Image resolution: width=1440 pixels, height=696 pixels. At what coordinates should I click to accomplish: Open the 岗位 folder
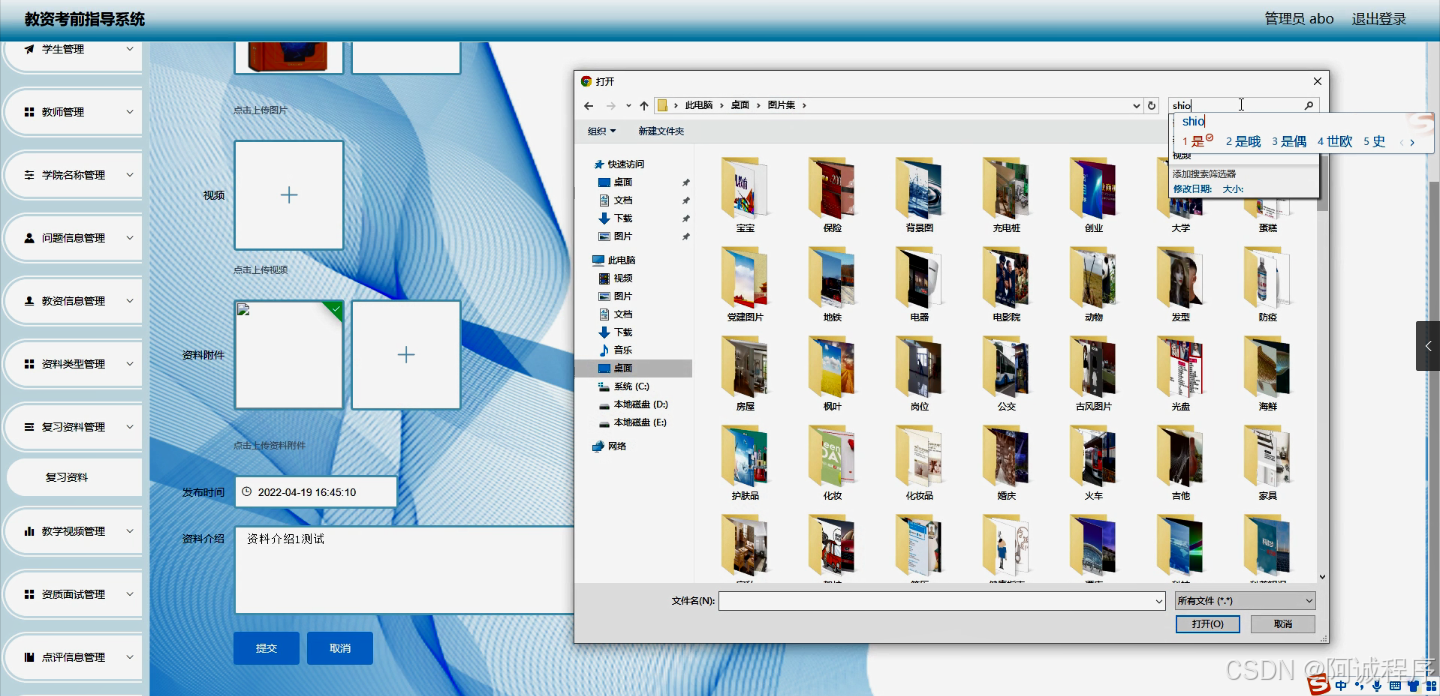(x=919, y=374)
